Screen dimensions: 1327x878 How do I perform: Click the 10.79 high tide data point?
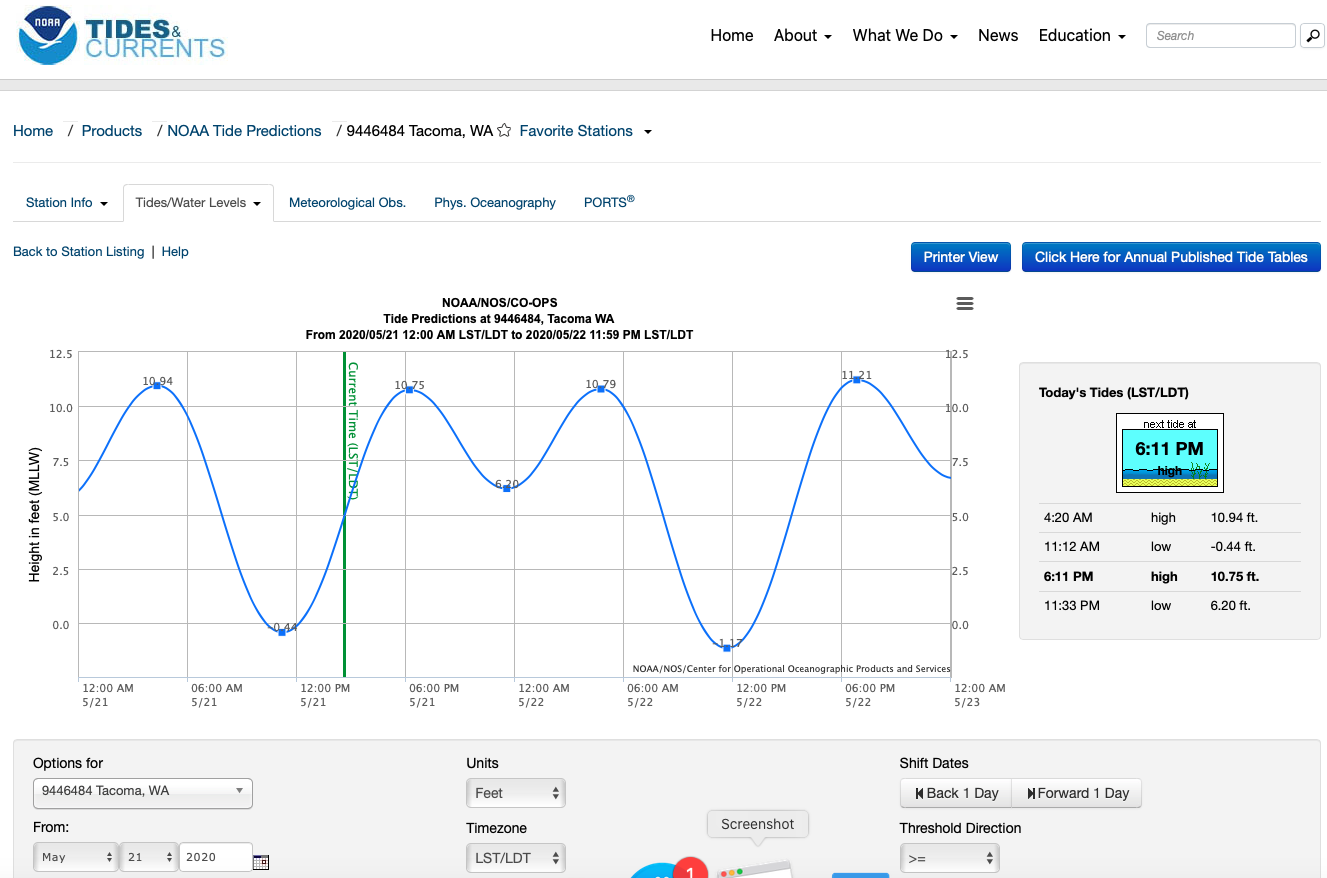[601, 388]
